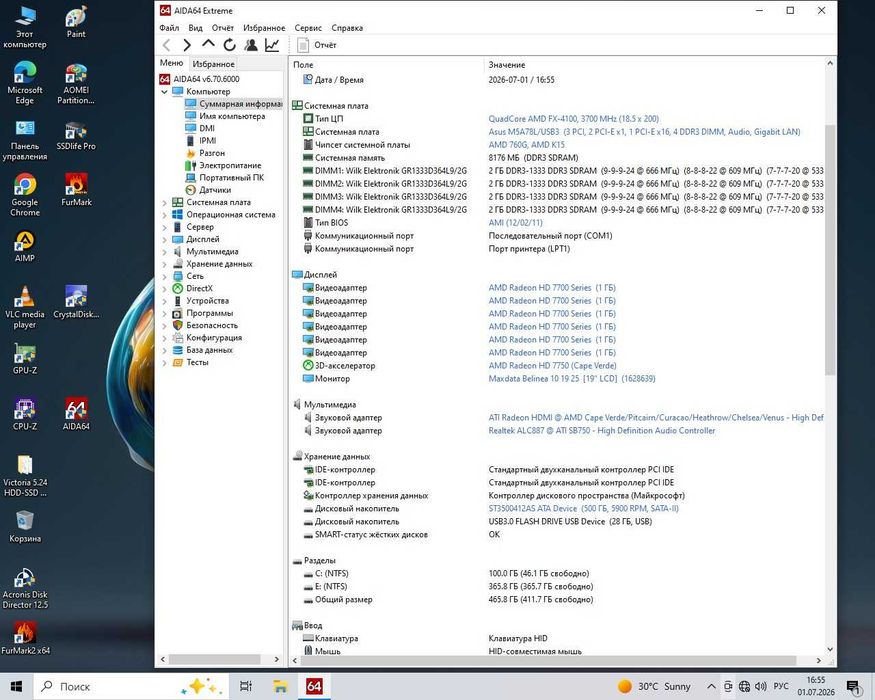
Task: Click the Отчёт report toolbar button
Action: click(x=317, y=45)
